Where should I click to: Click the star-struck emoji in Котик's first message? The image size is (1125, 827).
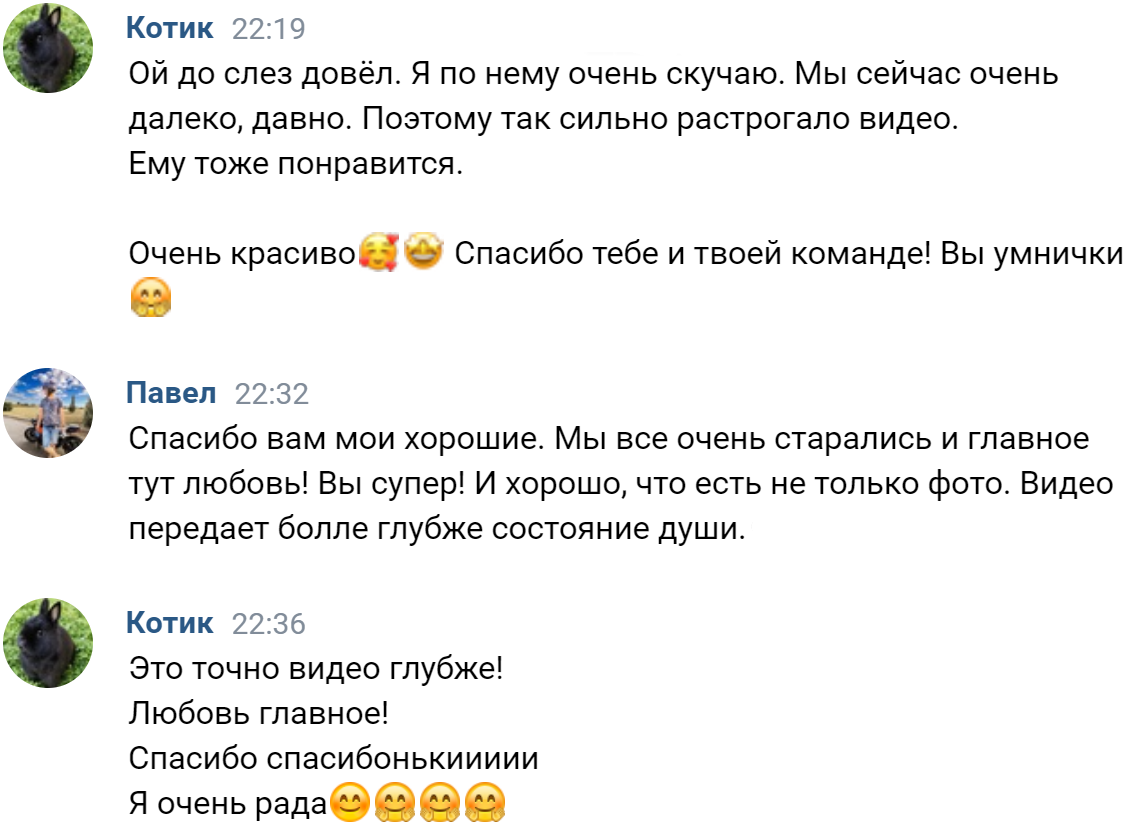(424, 253)
